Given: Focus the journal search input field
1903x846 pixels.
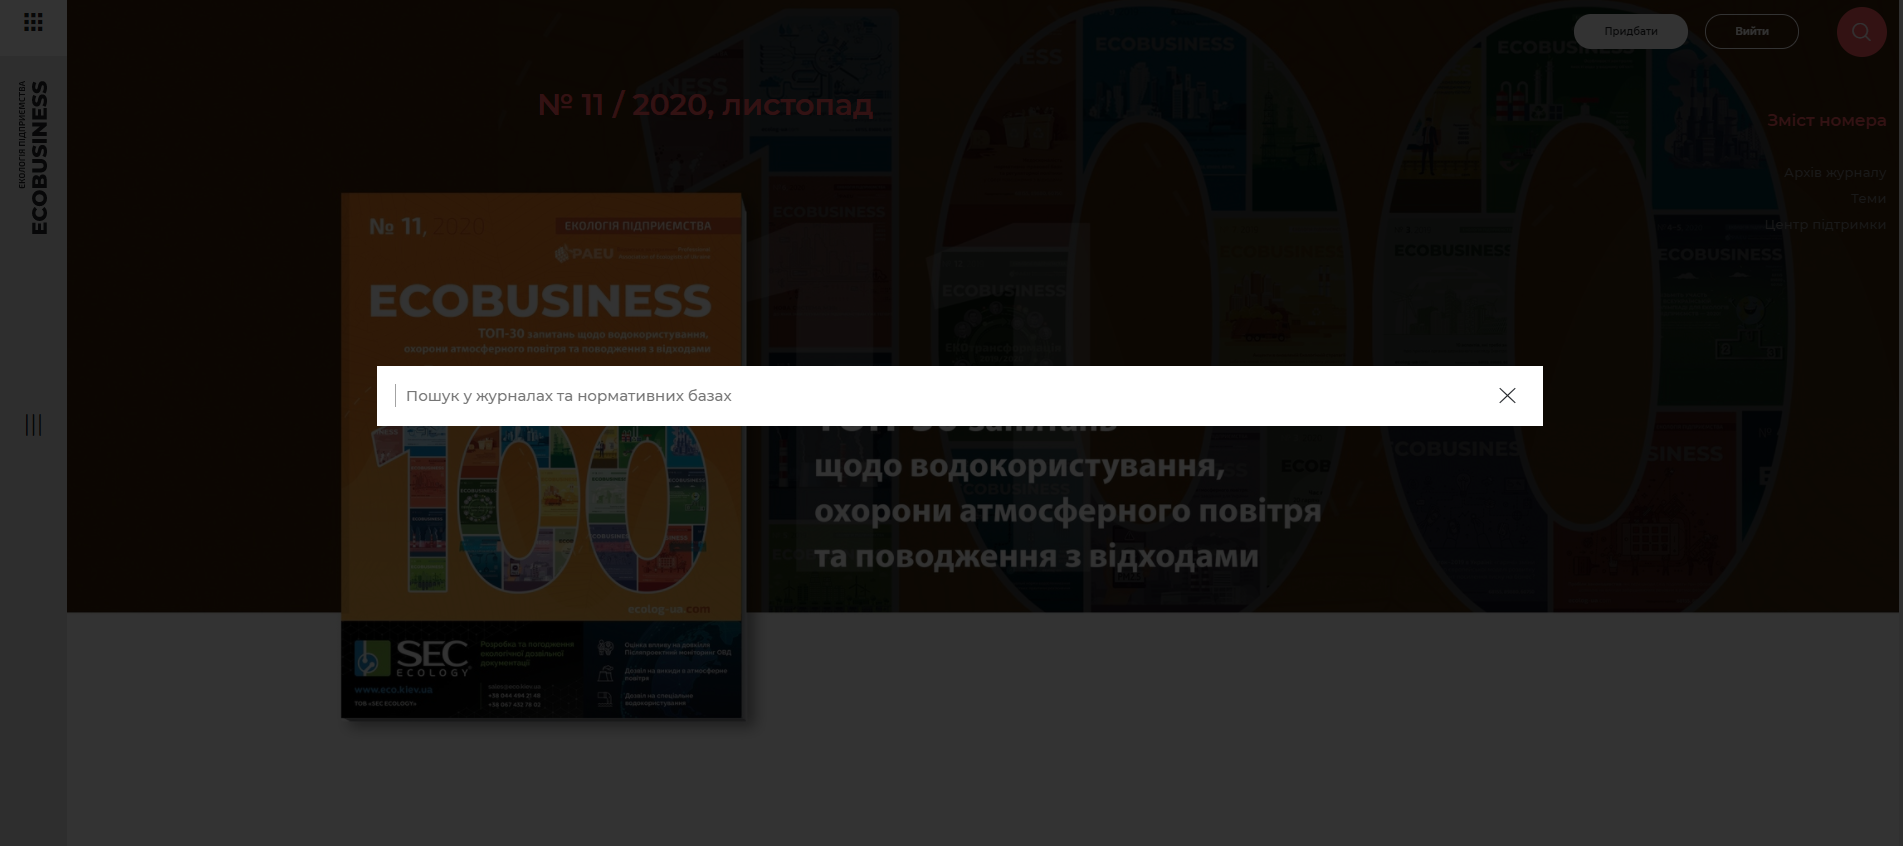Looking at the screenshot, I should [940, 396].
